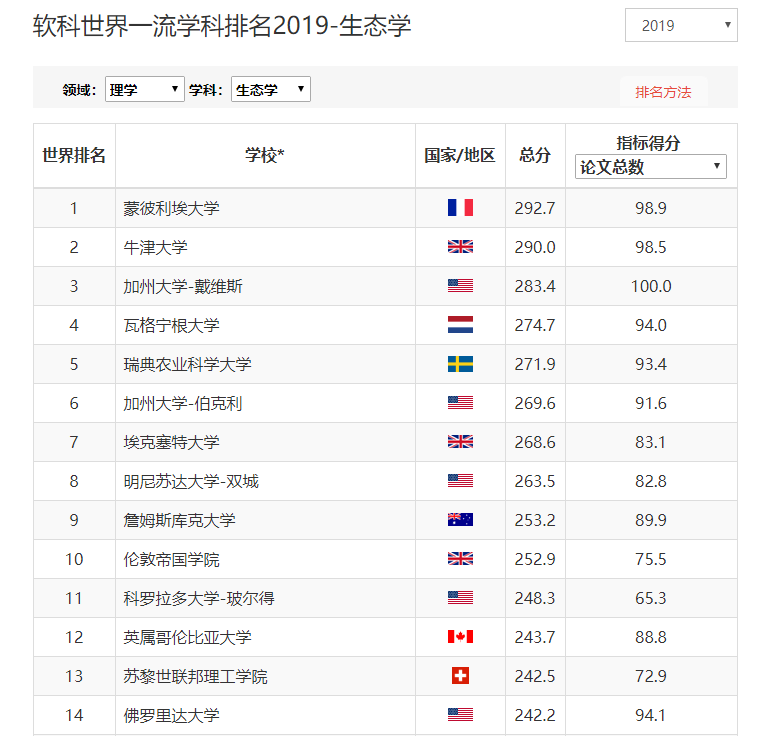Screen dimensions: 760x736
Task: Click rank number 10
Action: tap(74, 559)
